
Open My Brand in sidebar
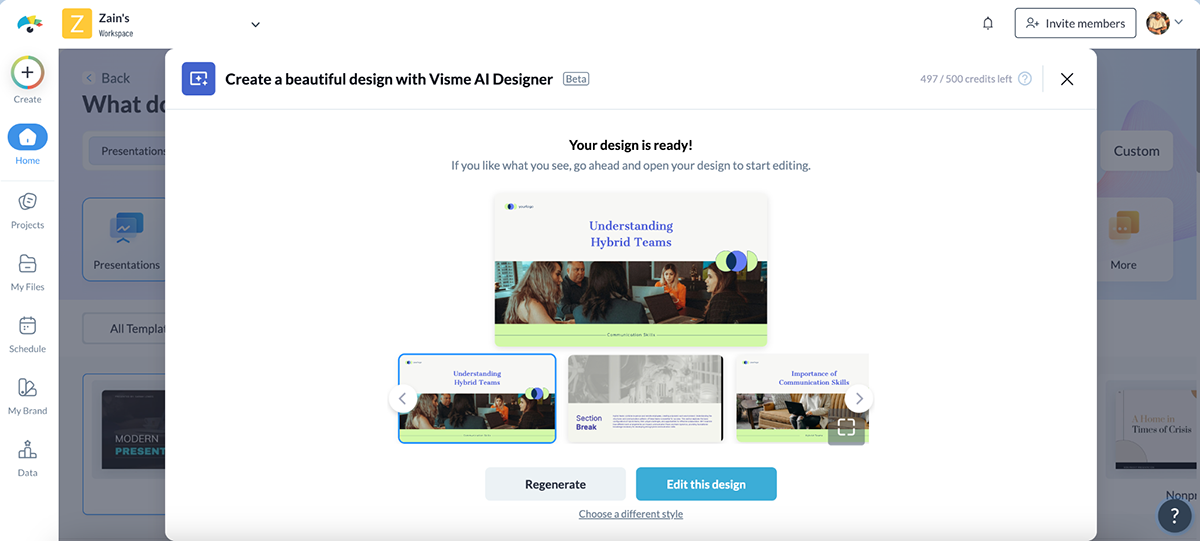(x=27, y=396)
